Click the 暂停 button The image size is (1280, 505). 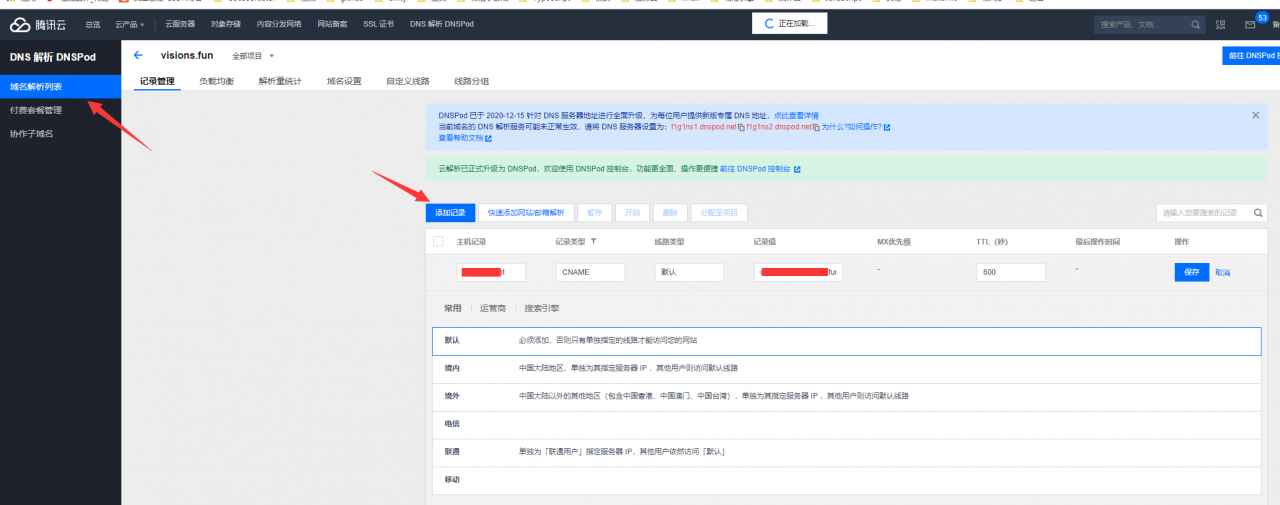tap(595, 212)
